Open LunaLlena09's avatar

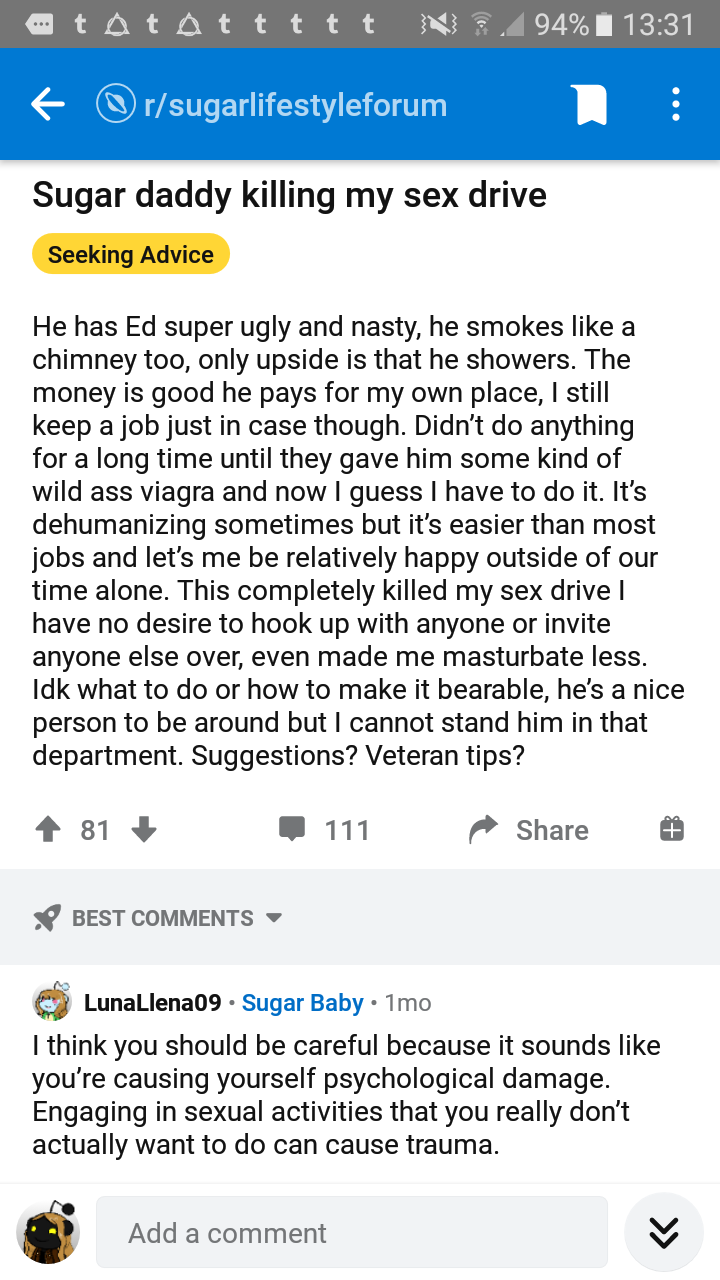pyautogui.click(x=52, y=1002)
